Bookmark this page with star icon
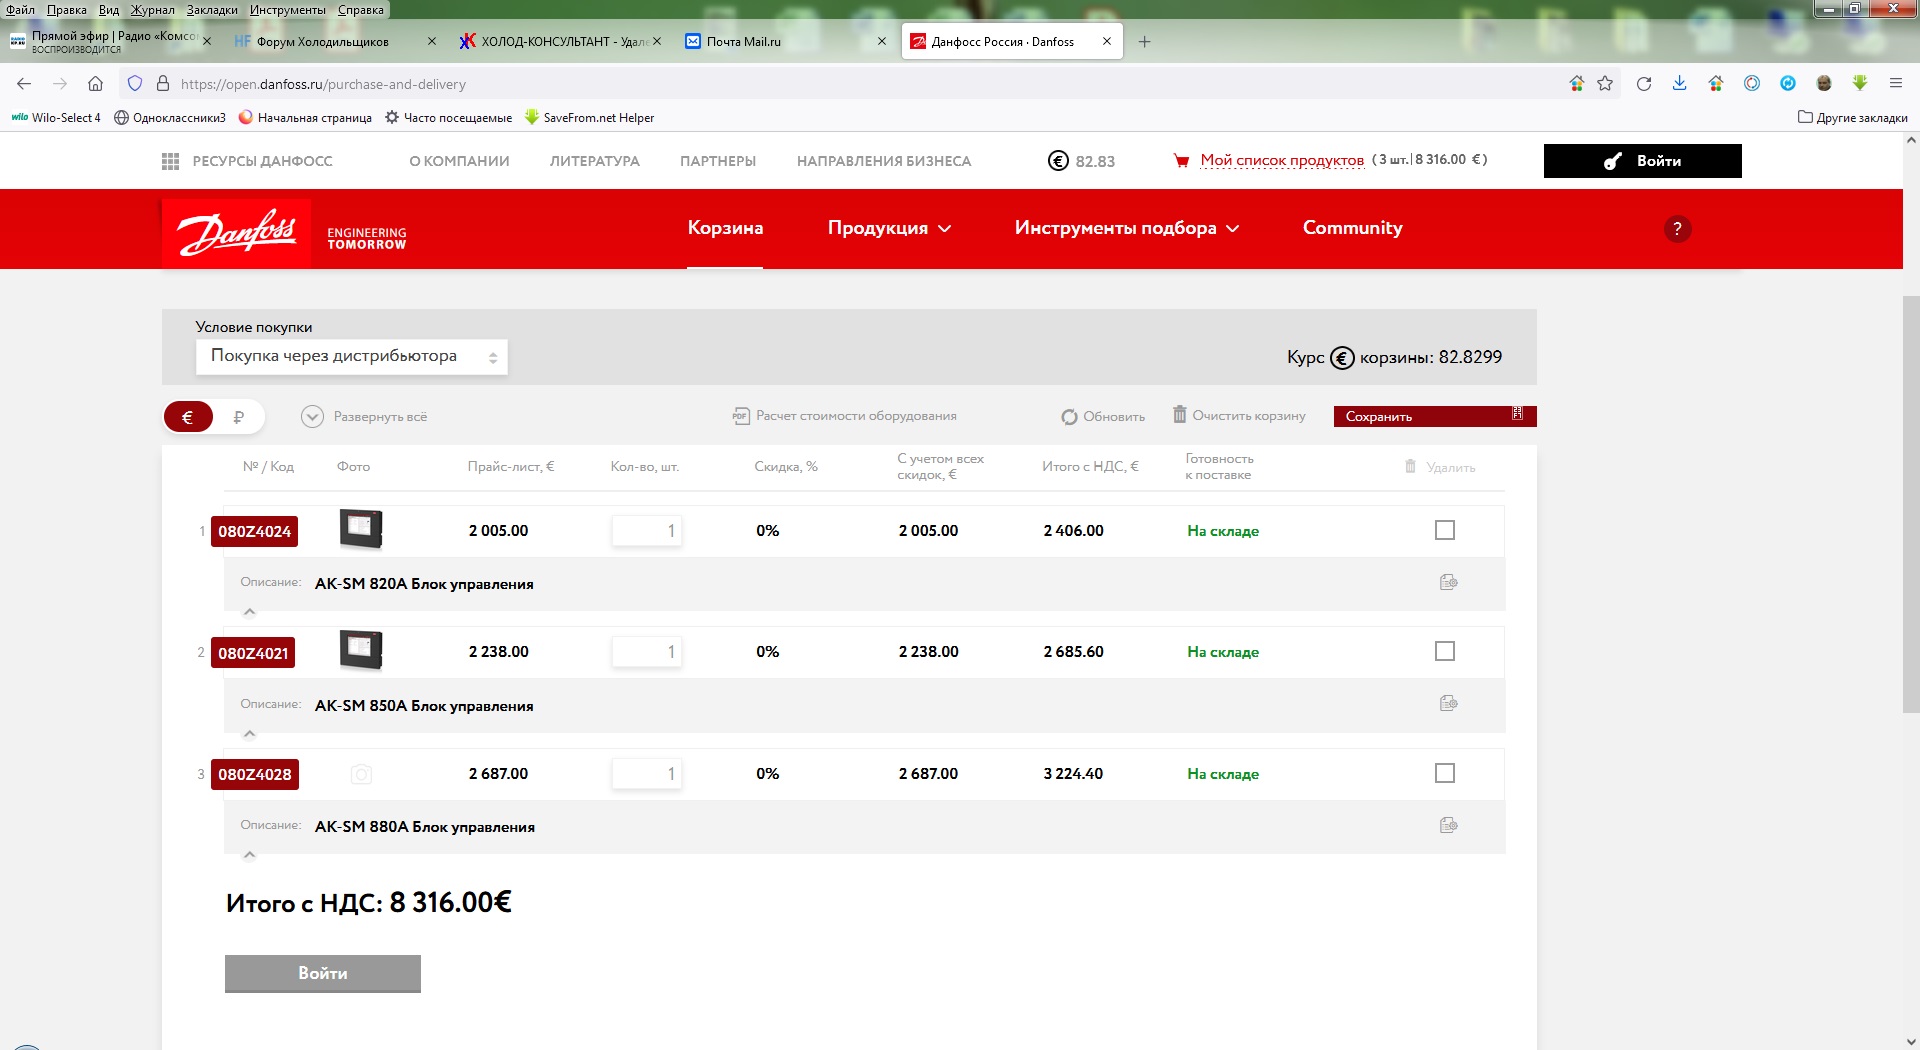 [x=1605, y=84]
